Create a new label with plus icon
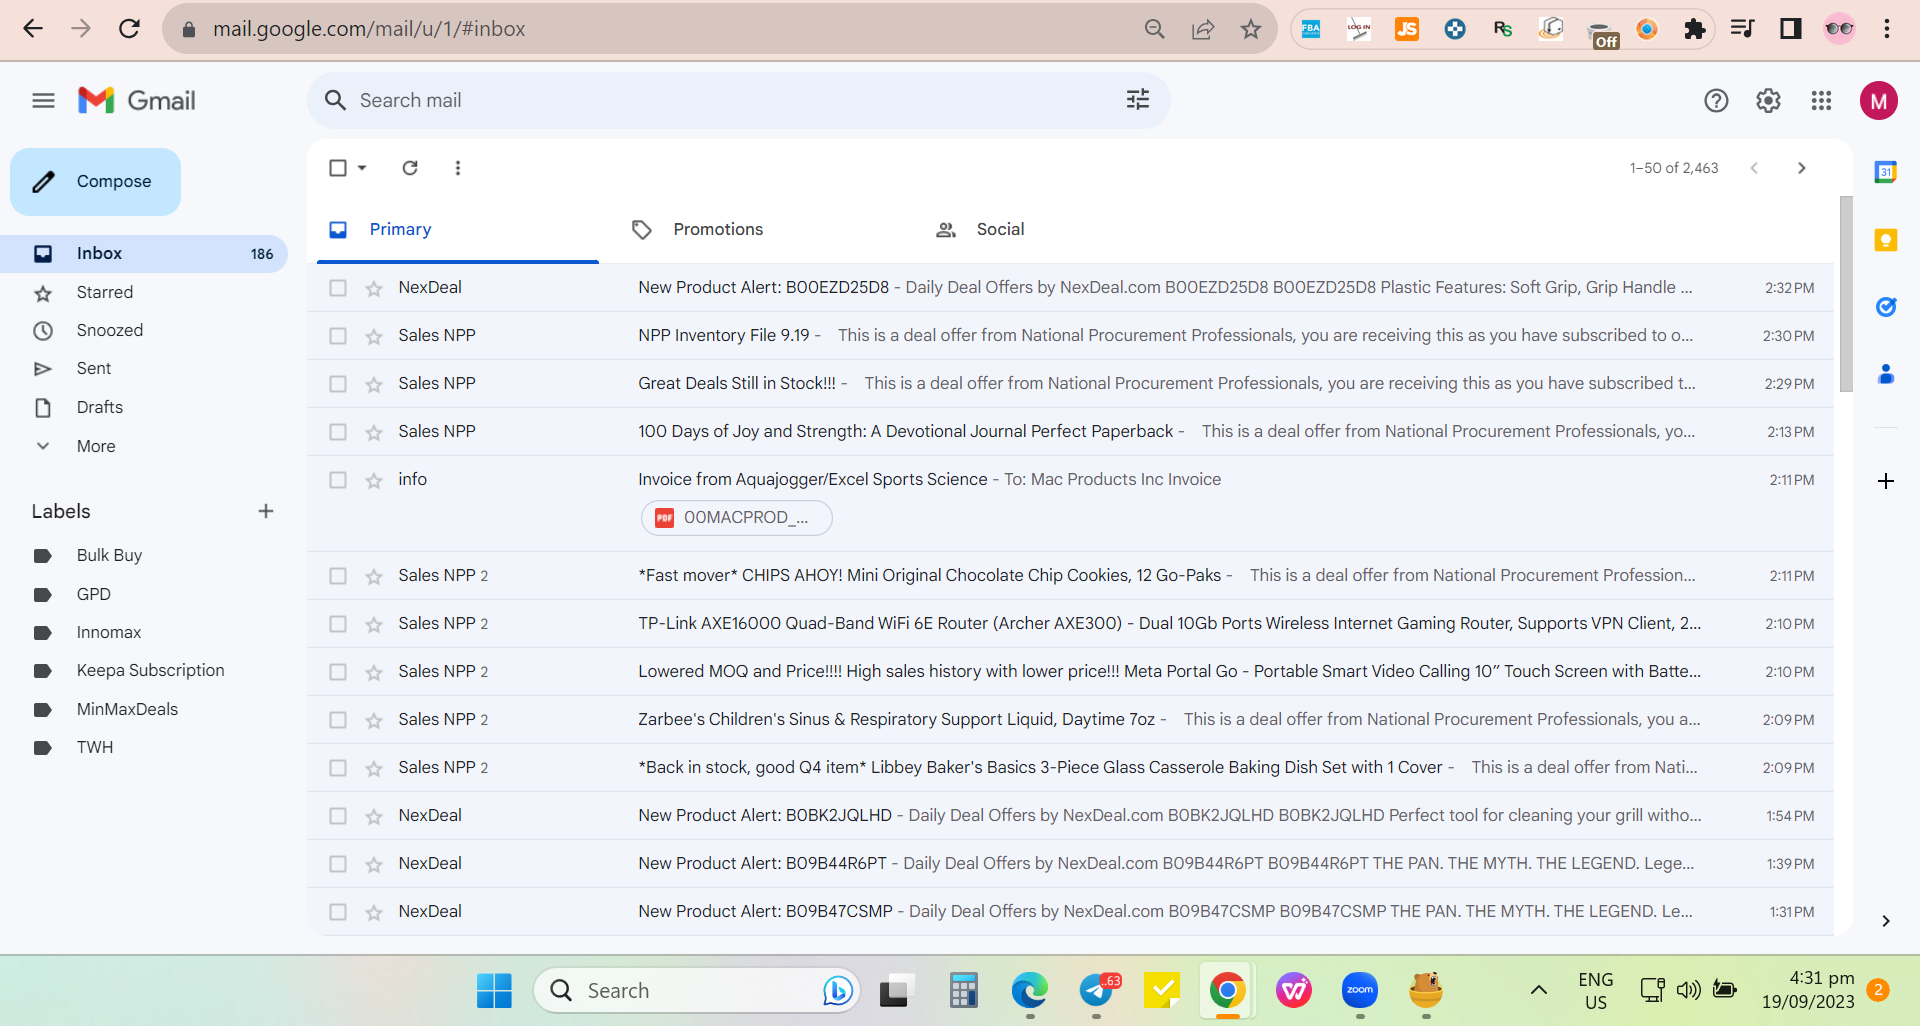Screen dimensions: 1920x1026 [x=266, y=511]
